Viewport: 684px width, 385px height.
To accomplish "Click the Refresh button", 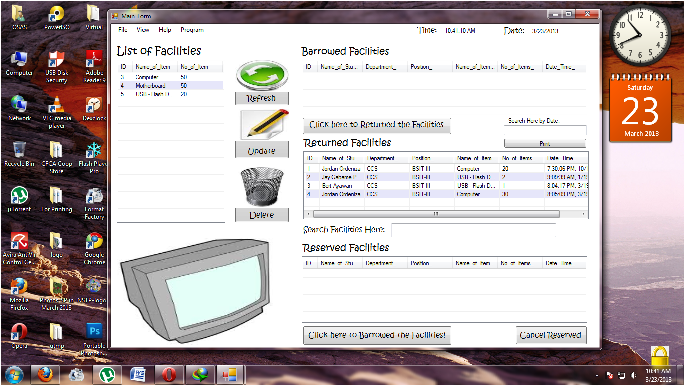I will coord(262,98).
